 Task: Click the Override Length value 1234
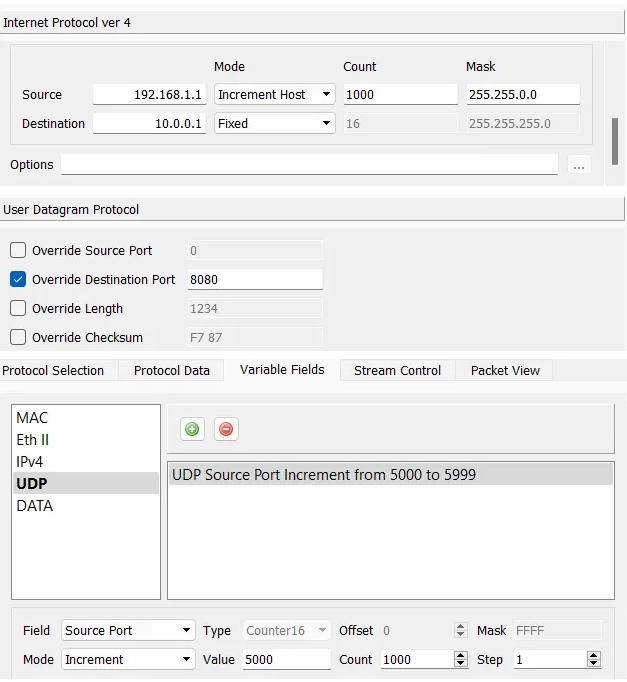click(x=255, y=308)
